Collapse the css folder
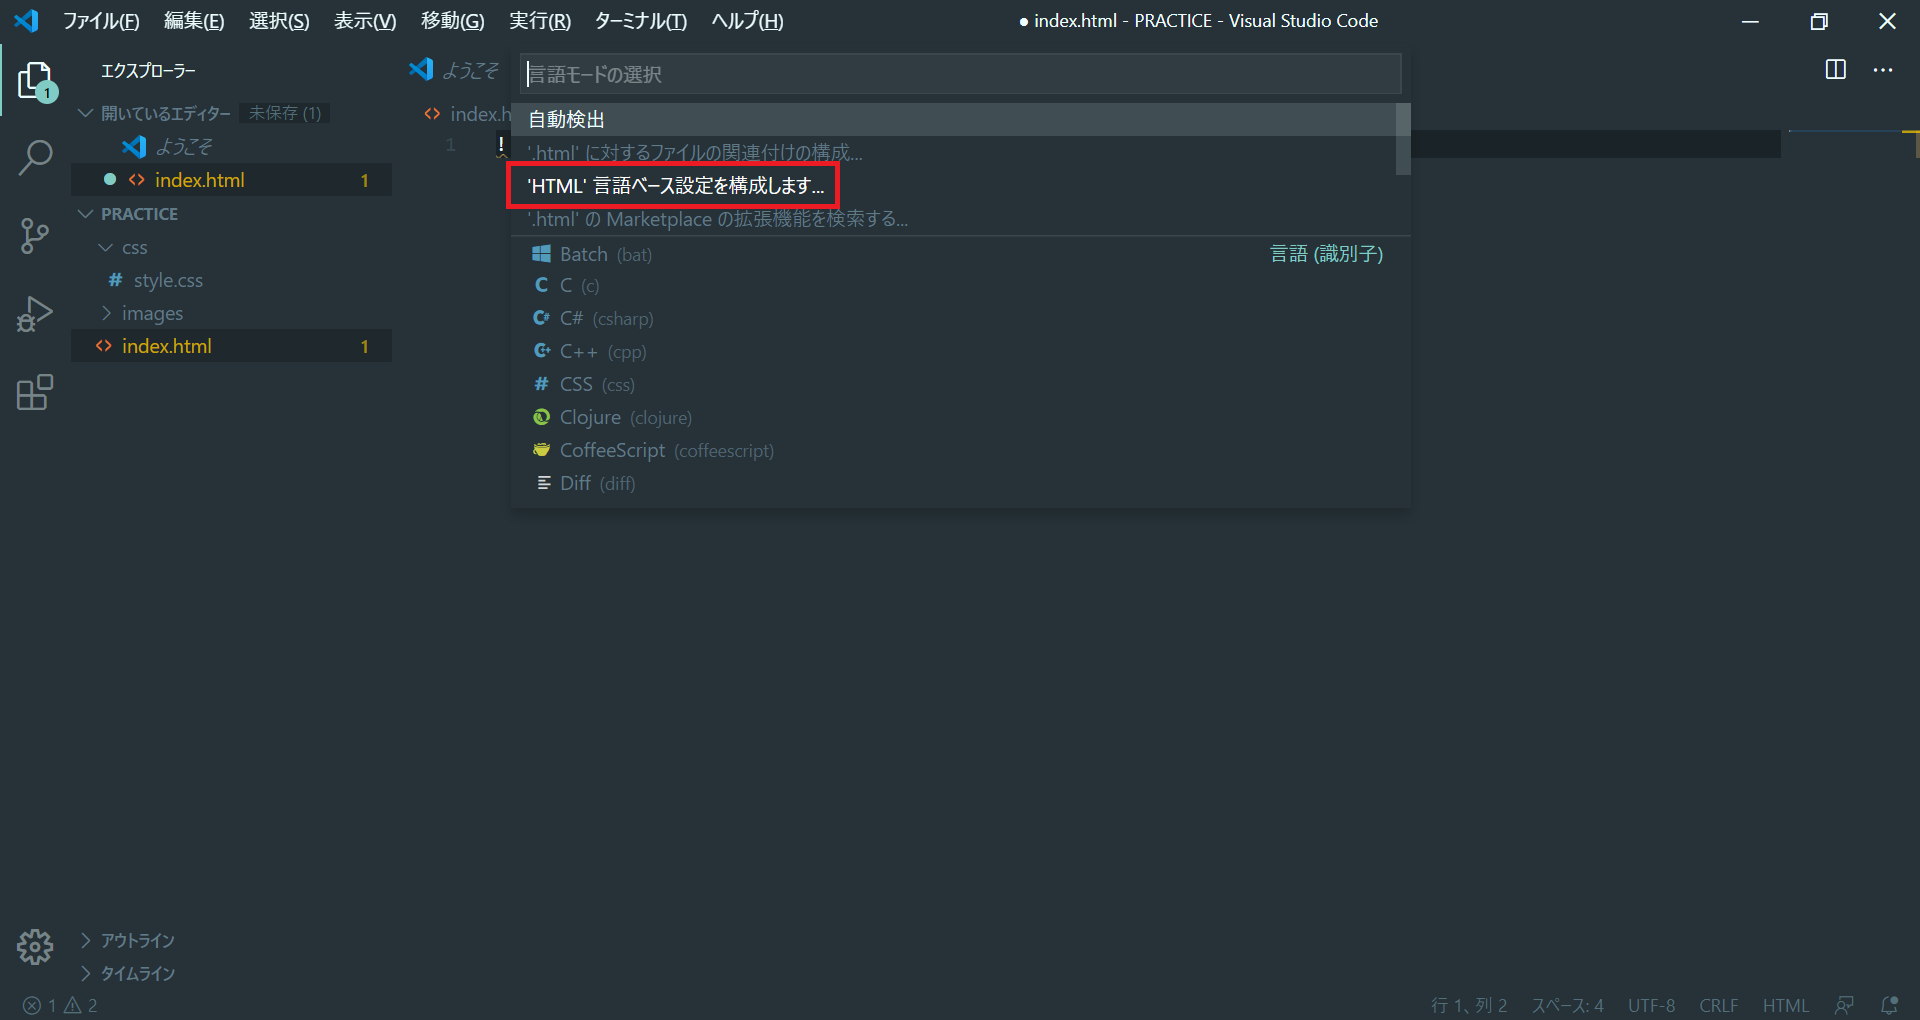 click(106, 247)
